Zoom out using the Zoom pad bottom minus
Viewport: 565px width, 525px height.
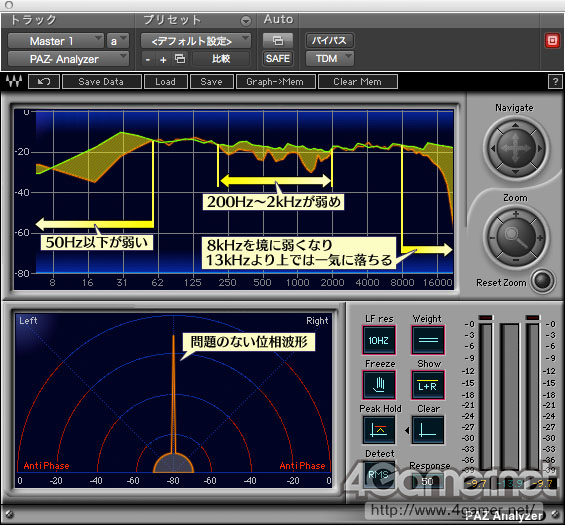click(516, 260)
